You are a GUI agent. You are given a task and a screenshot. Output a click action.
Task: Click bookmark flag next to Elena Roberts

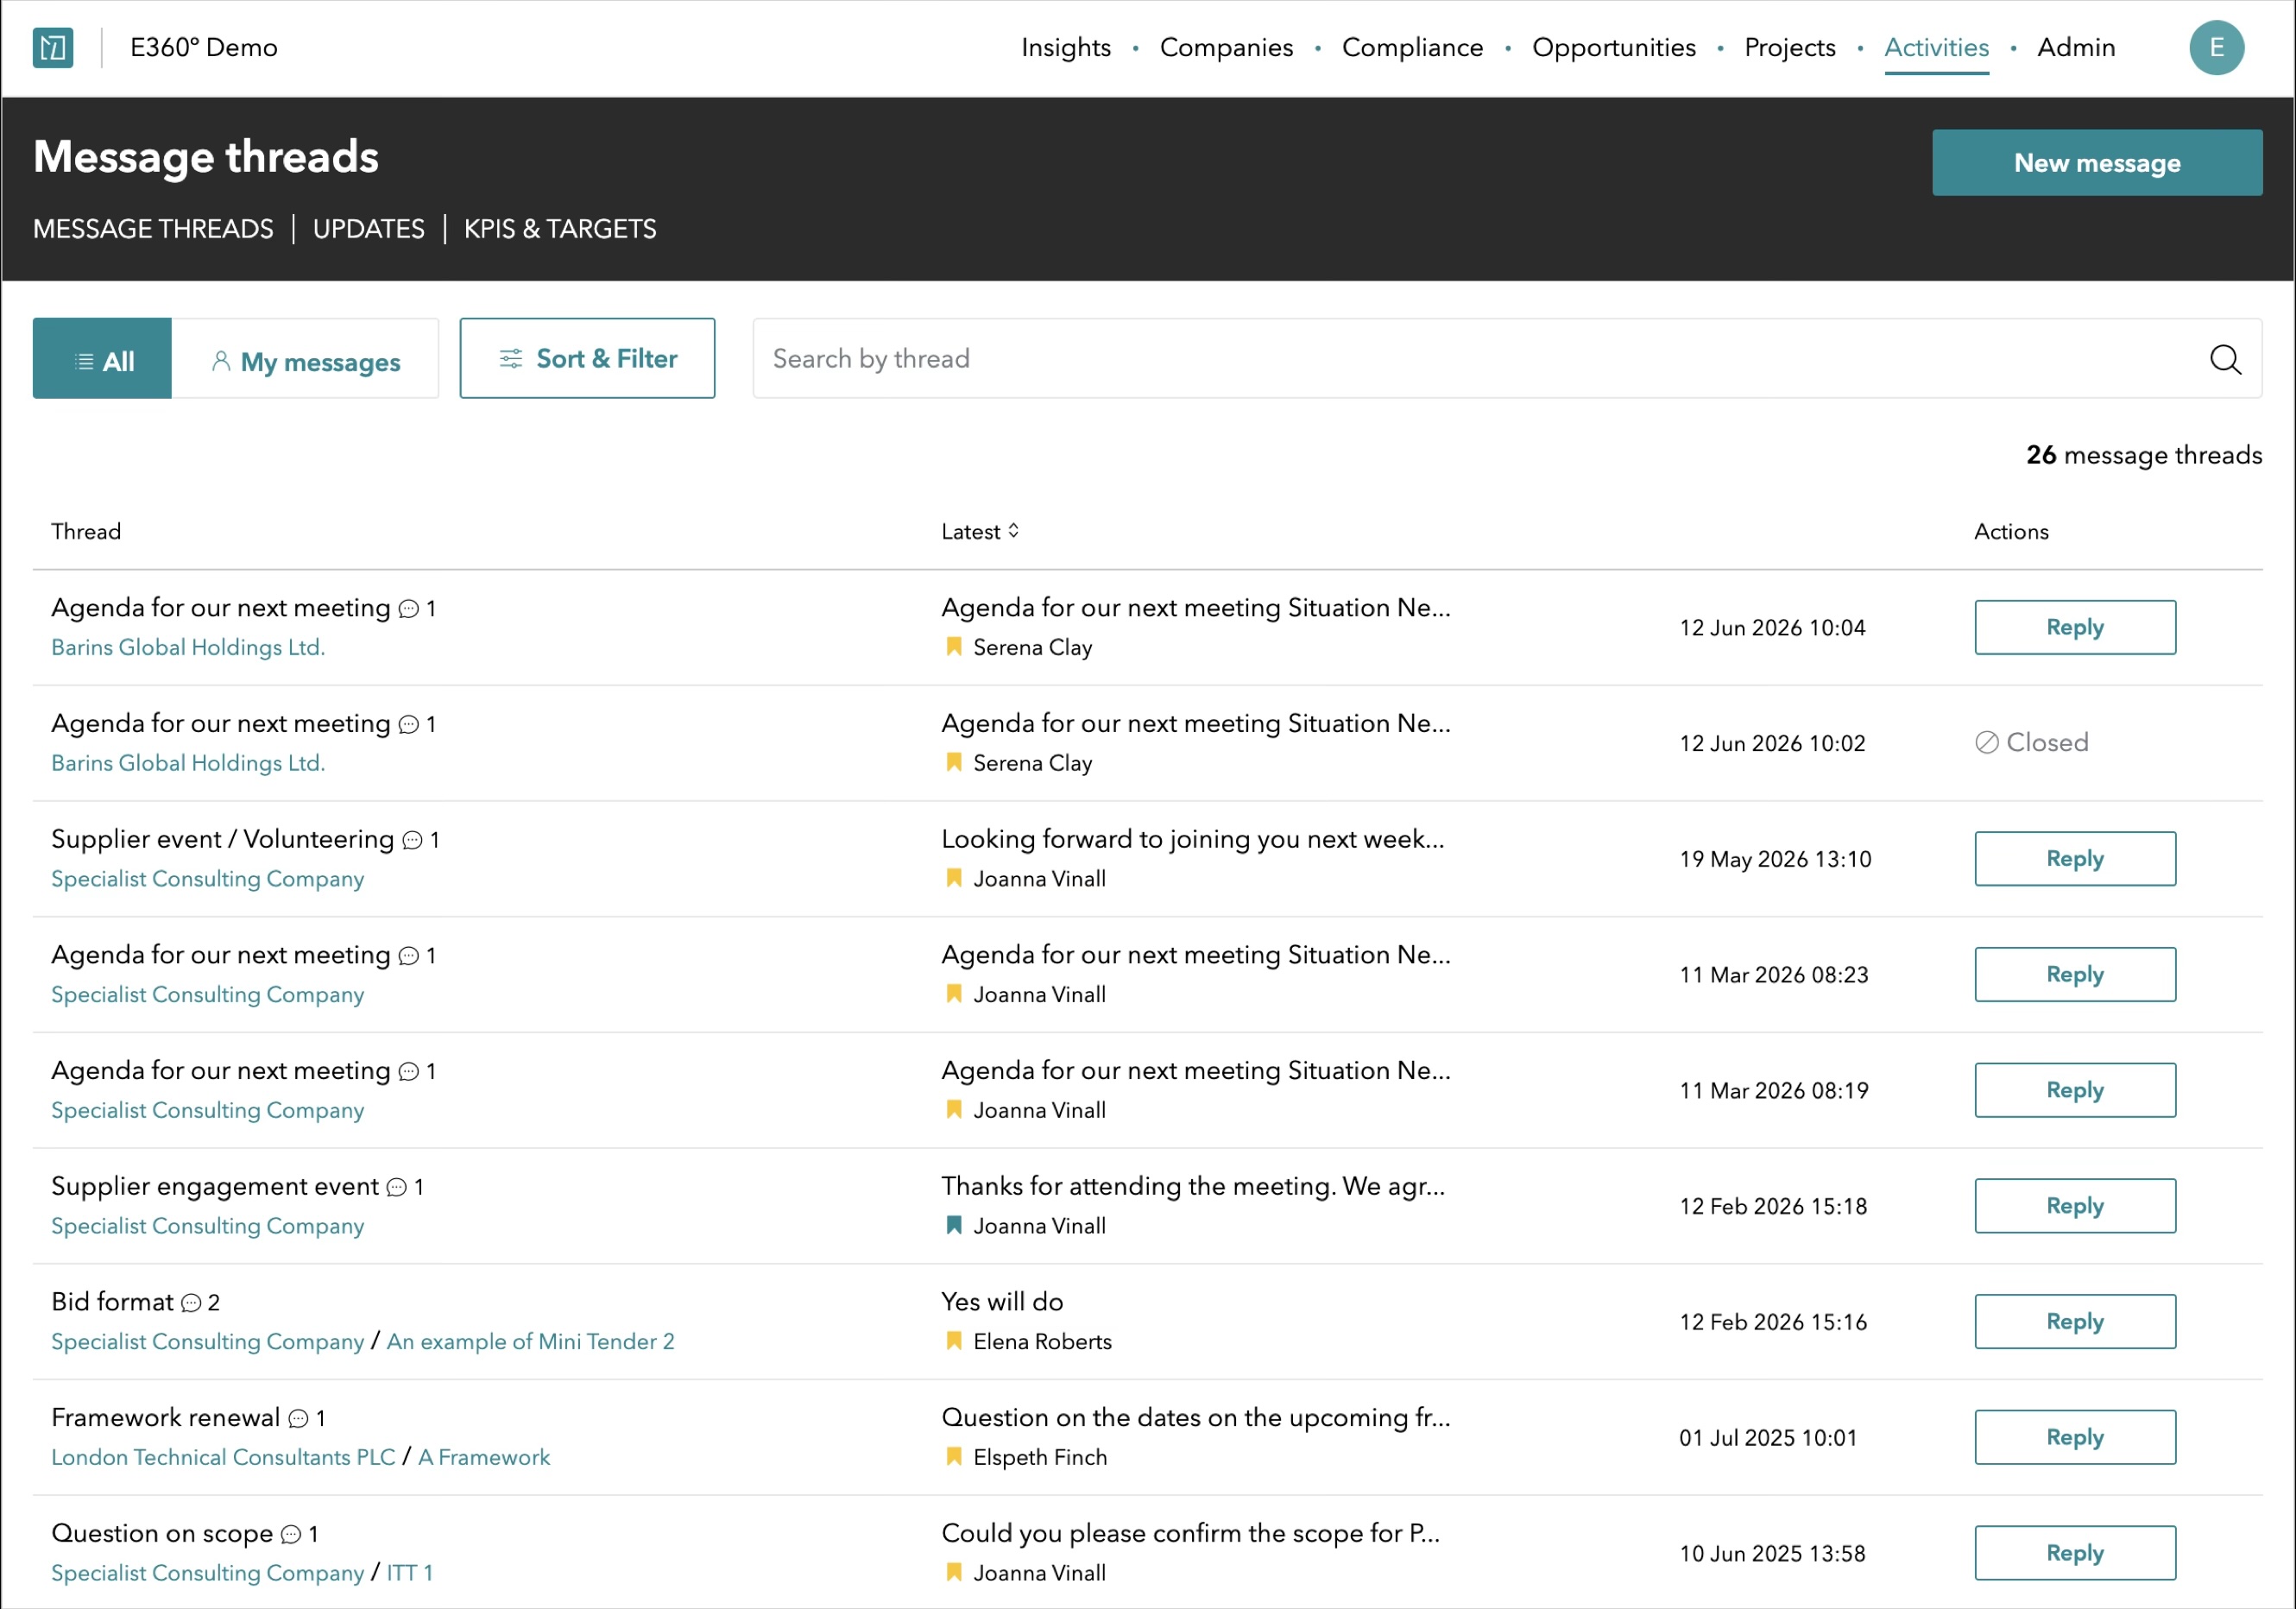[953, 1341]
